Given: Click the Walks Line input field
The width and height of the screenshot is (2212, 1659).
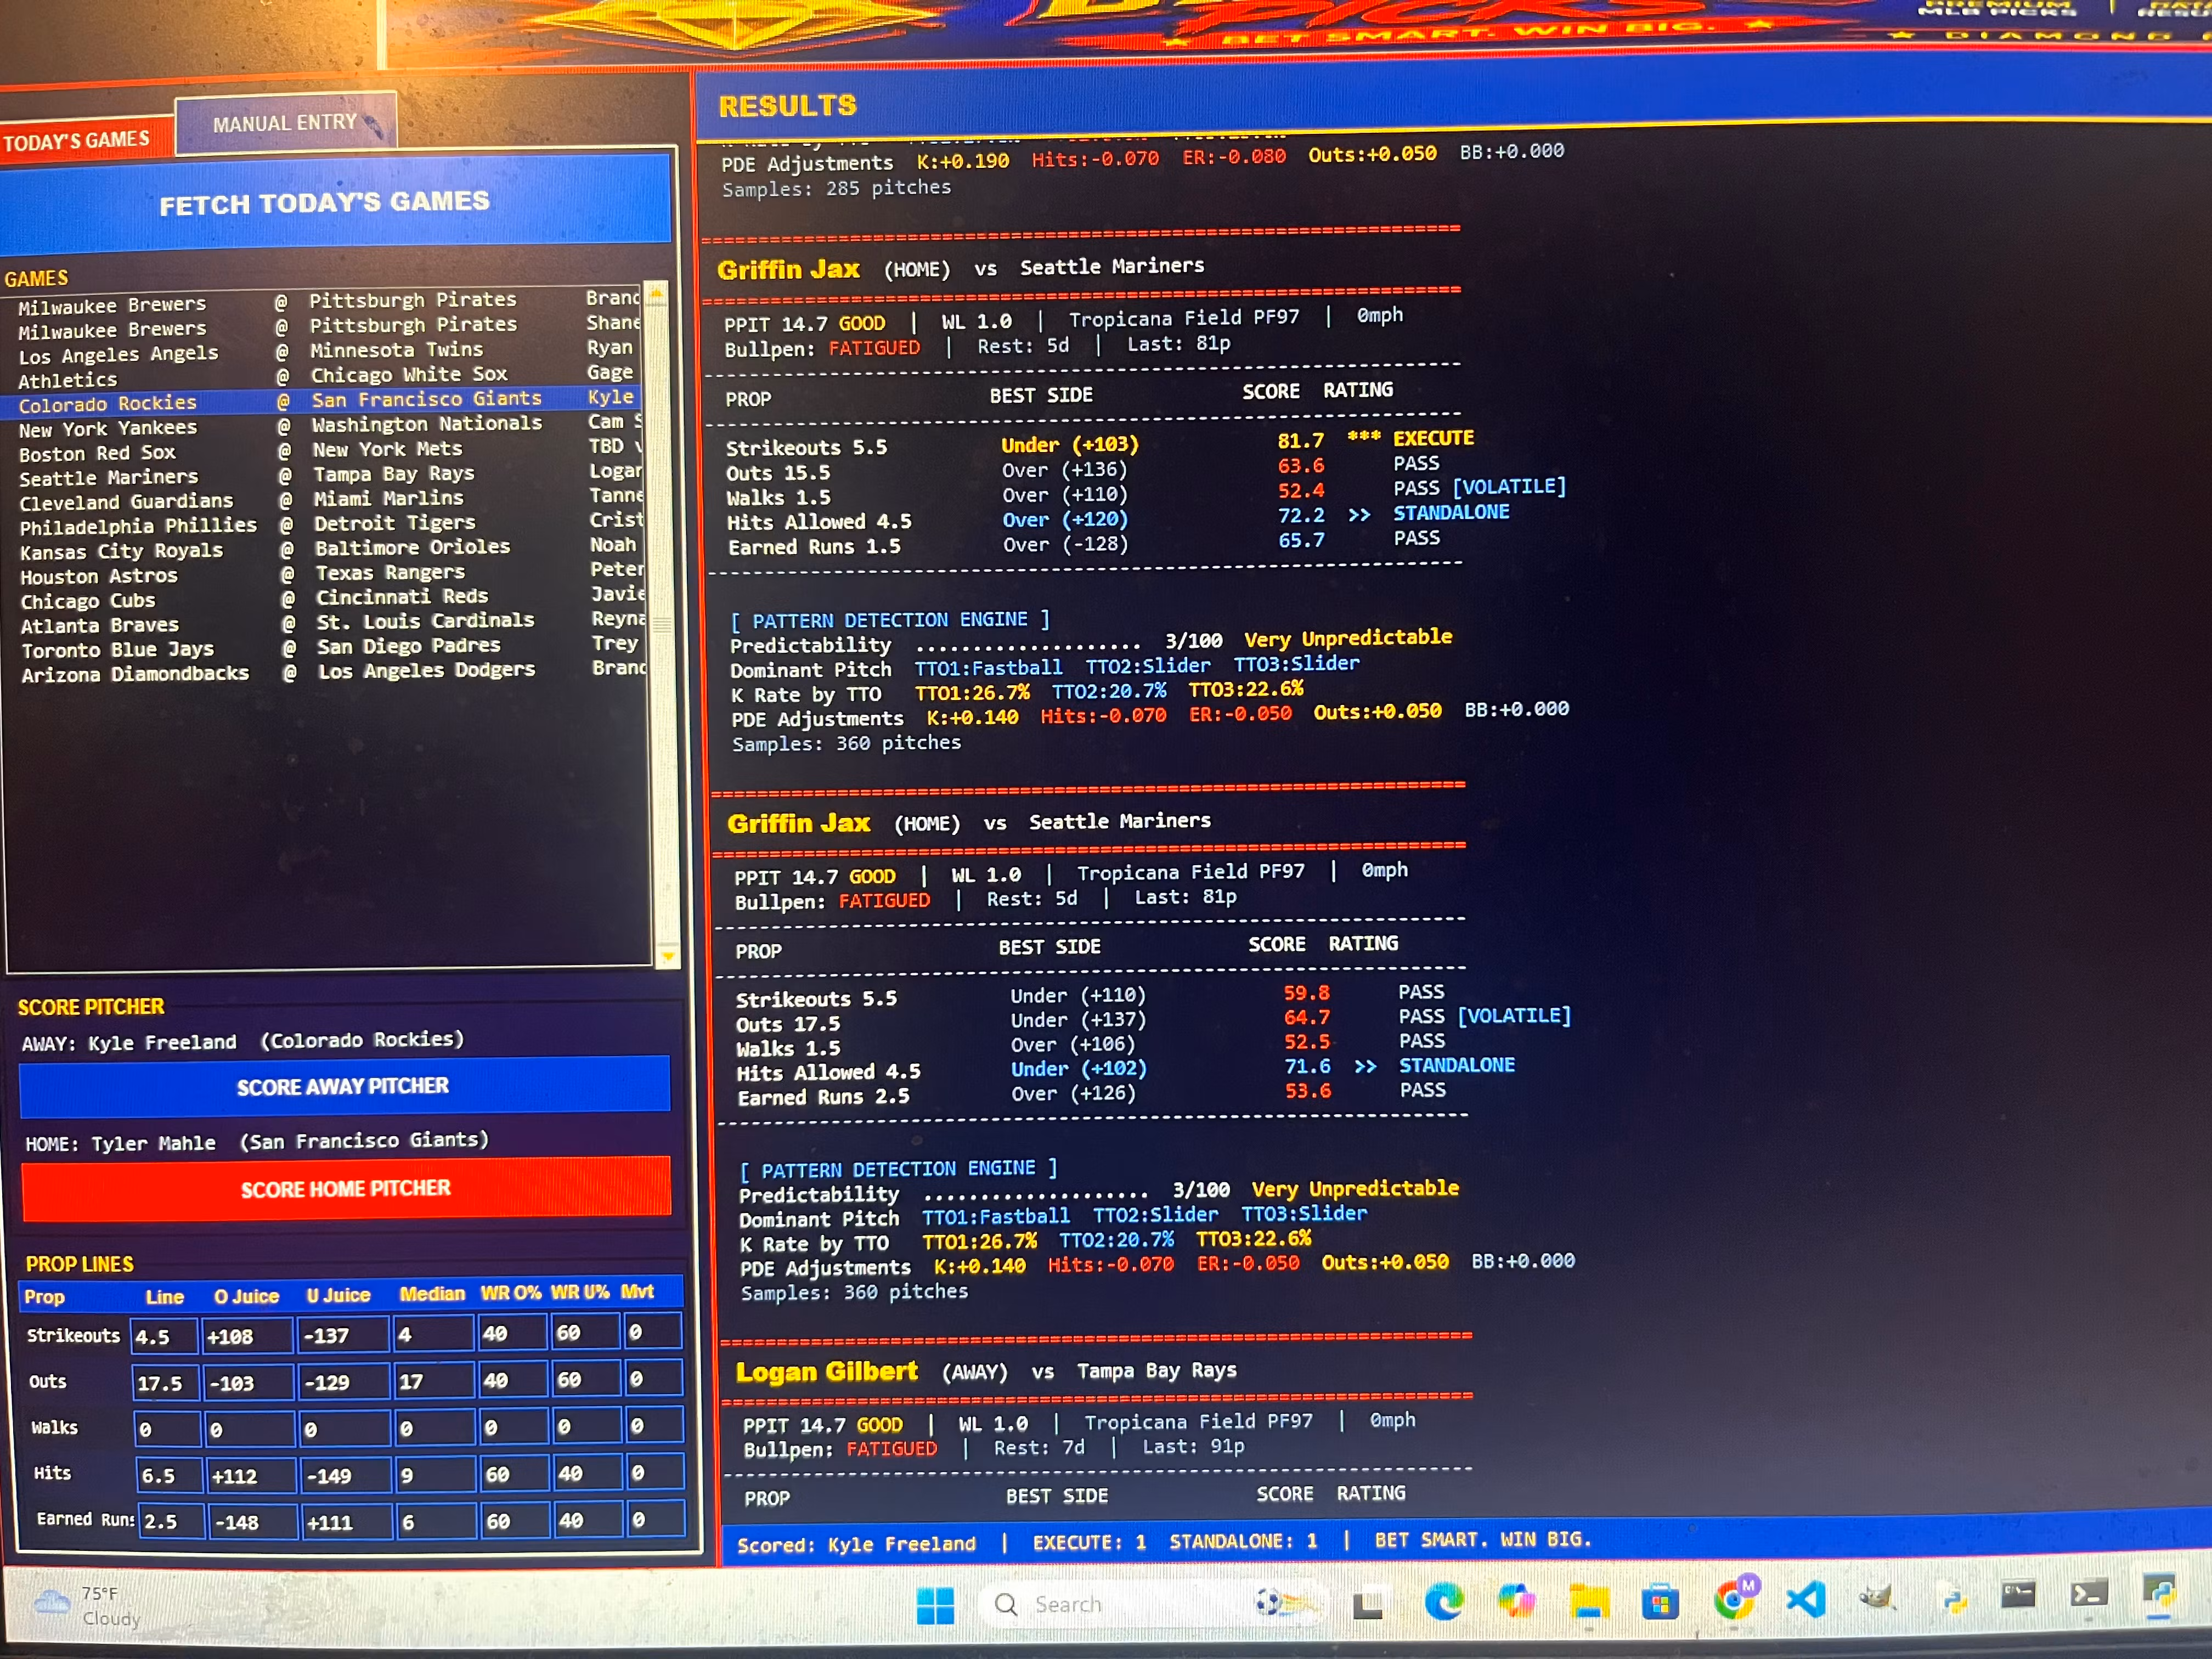Looking at the screenshot, I should pyautogui.click(x=167, y=1429).
